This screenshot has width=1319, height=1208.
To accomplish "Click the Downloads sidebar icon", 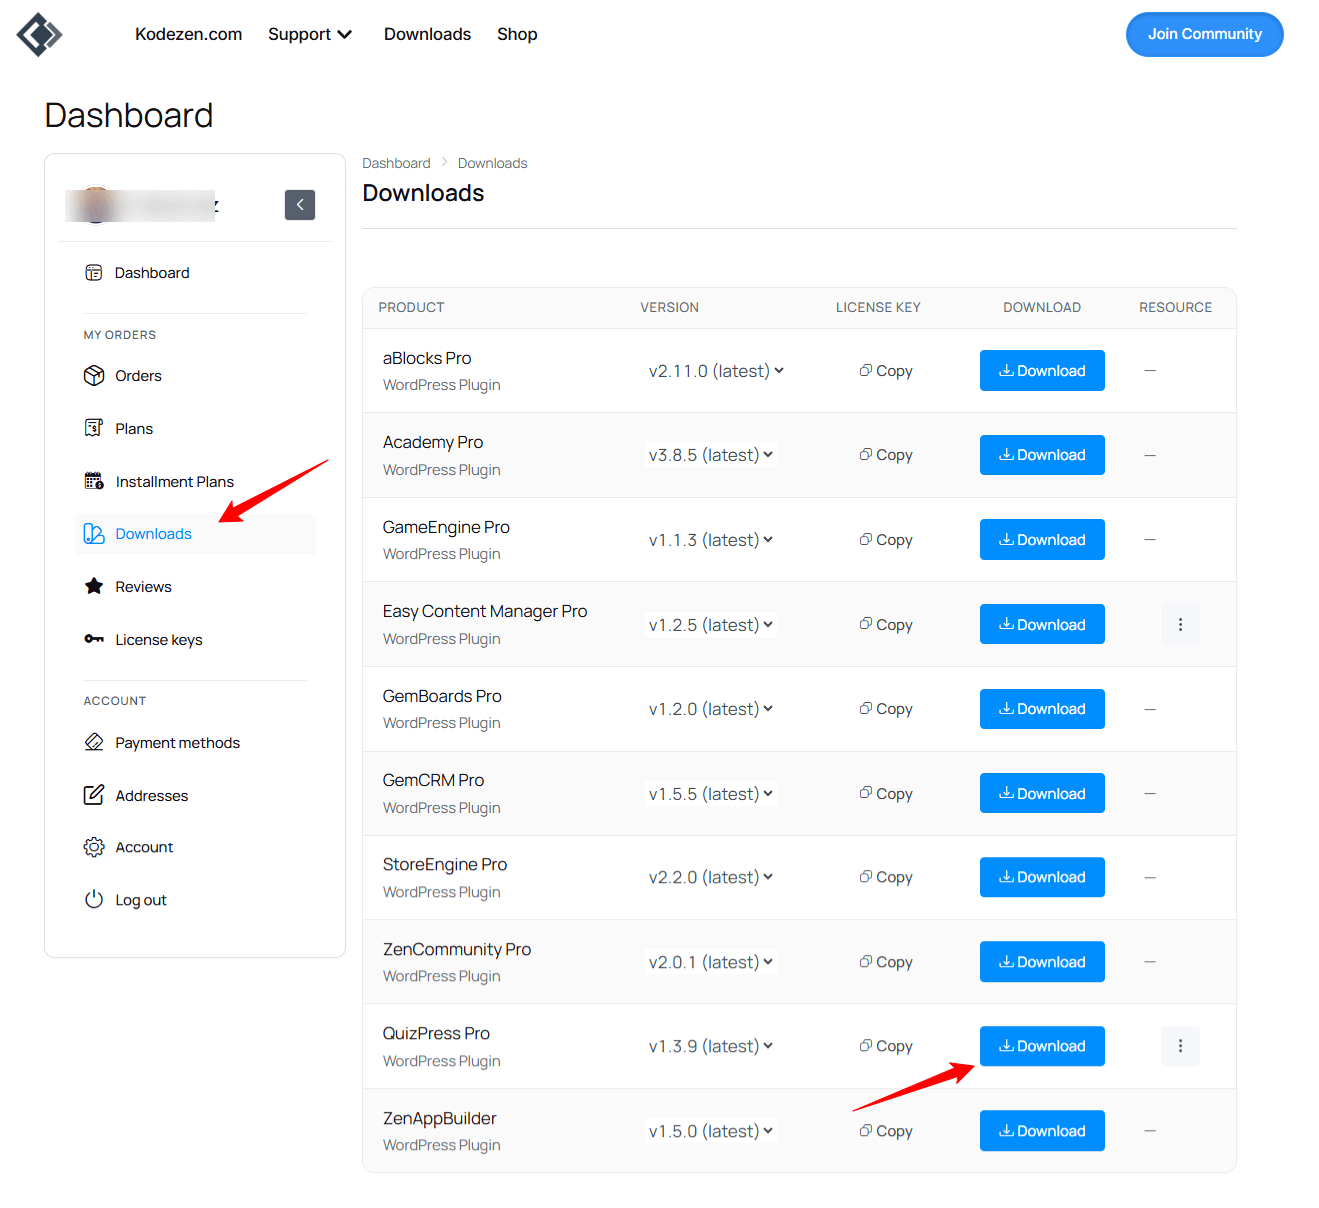I will coord(94,534).
